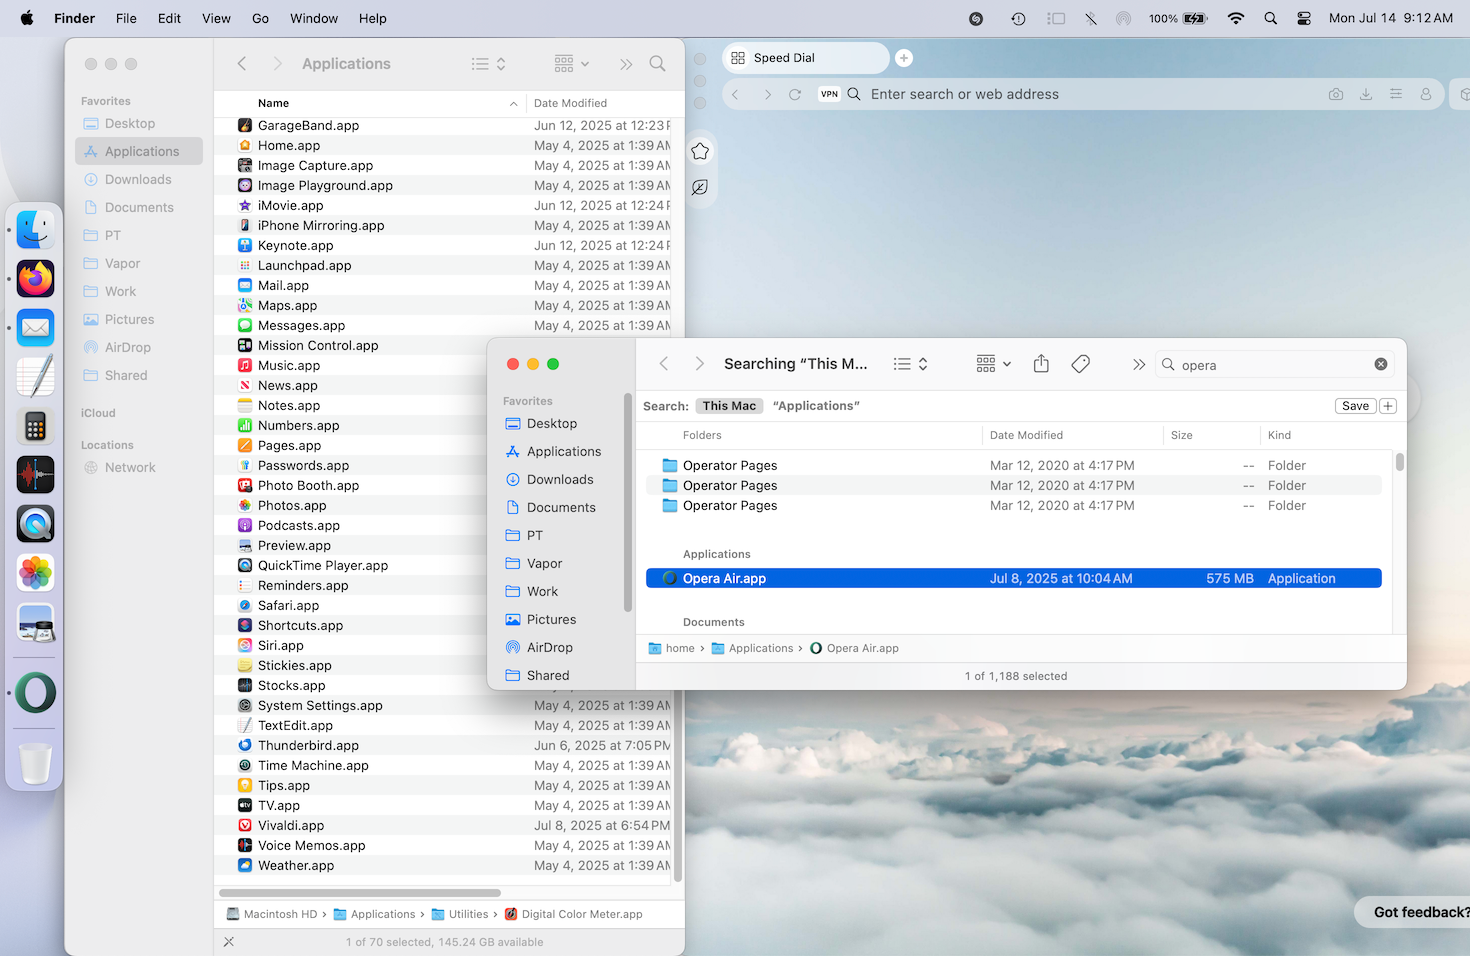This screenshot has height=956, width=1470.
Task: Open Spotlight search in menu bar
Action: pos(1271,18)
